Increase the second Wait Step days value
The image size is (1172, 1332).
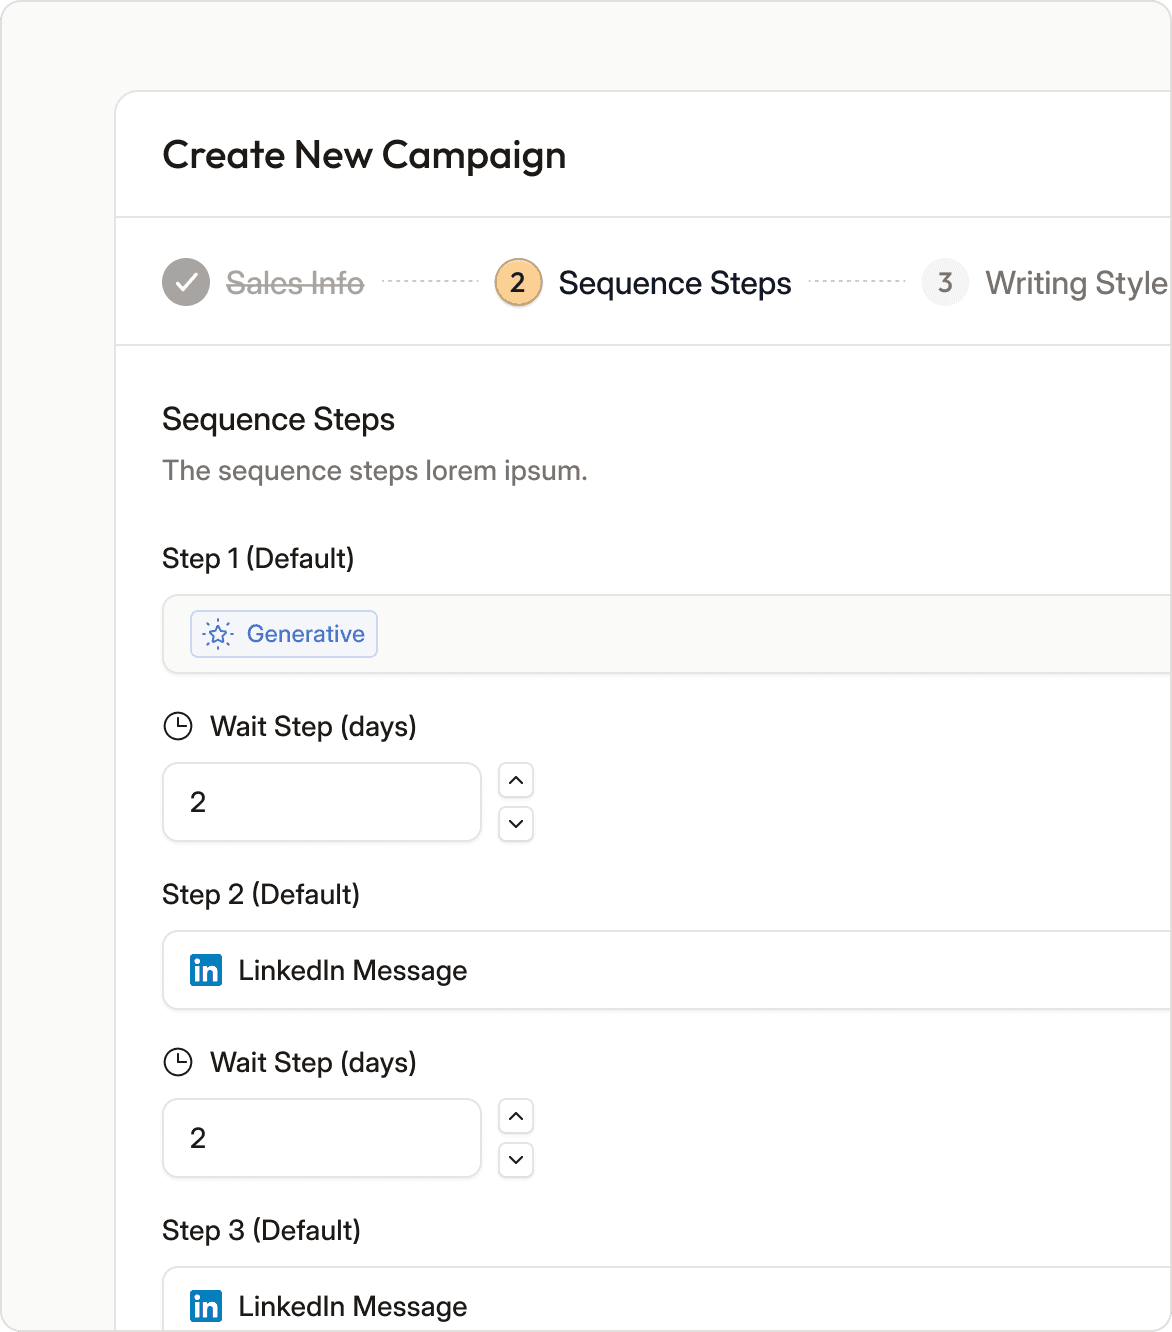pyautogui.click(x=516, y=1116)
